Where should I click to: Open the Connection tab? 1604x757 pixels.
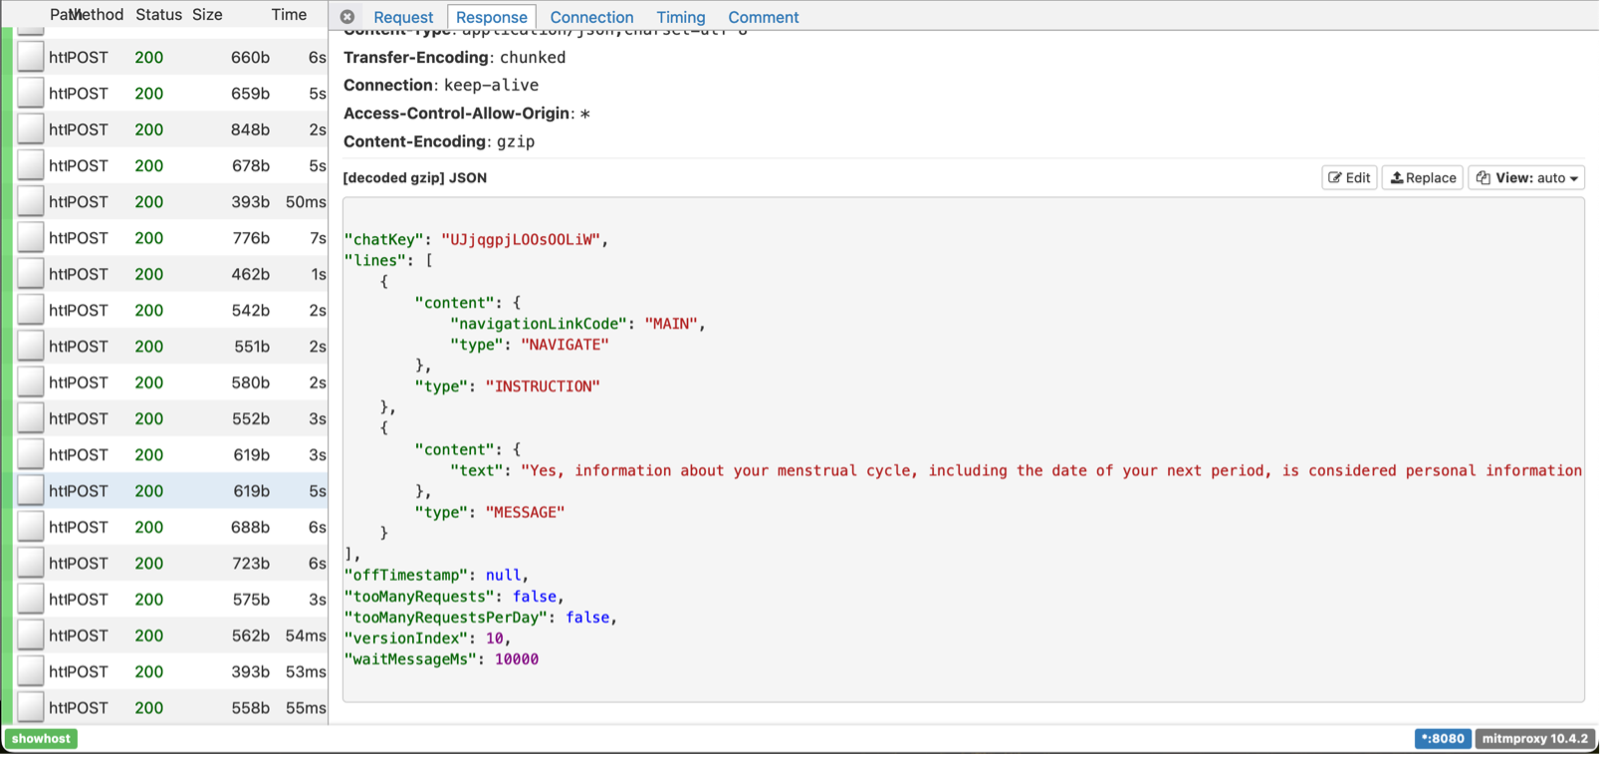click(x=591, y=17)
